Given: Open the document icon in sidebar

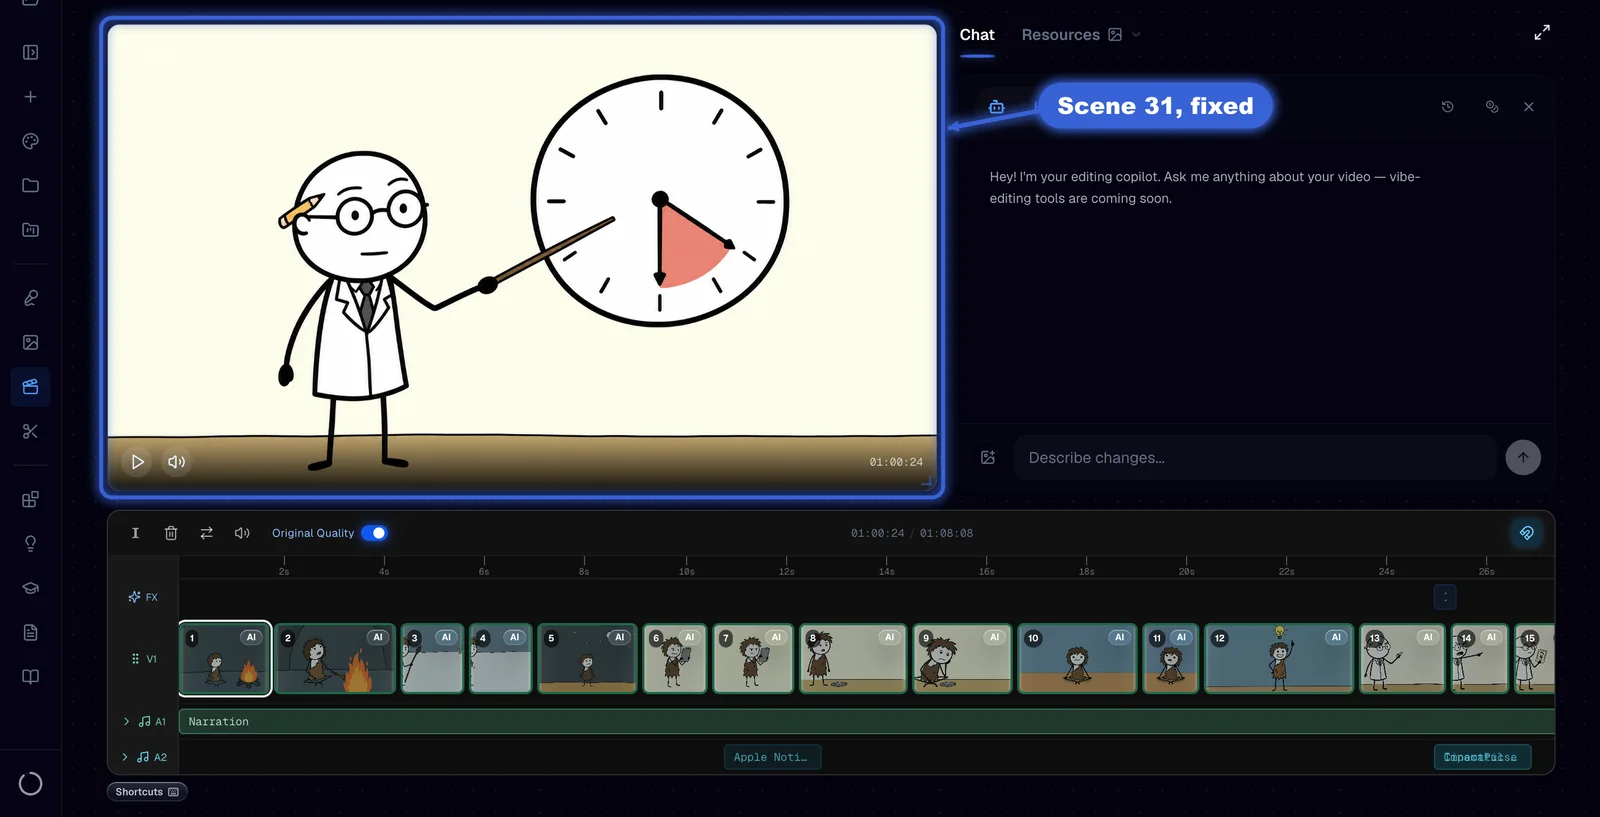Looking at the screenshot, I should tap(30, 632).
